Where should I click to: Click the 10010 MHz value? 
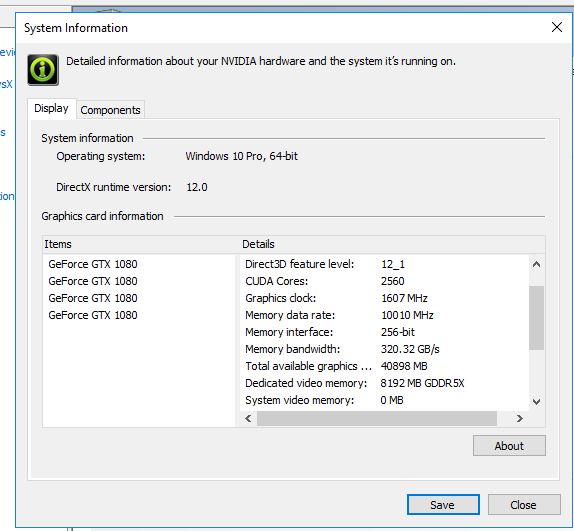(x=407, y=315)
